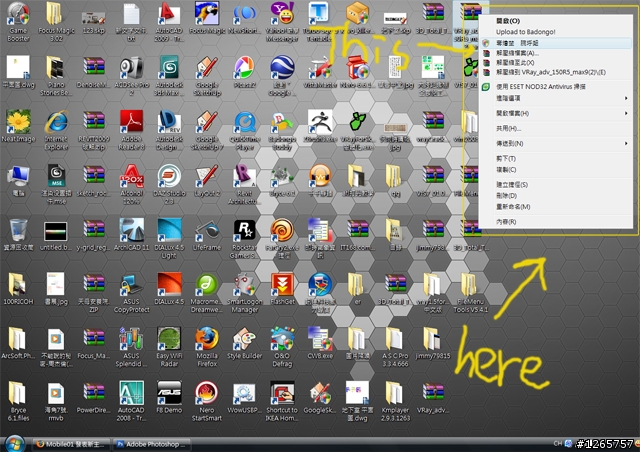The image size is (640, 452).
Task: Open Windows Start orb button
Action: (15, 444)
